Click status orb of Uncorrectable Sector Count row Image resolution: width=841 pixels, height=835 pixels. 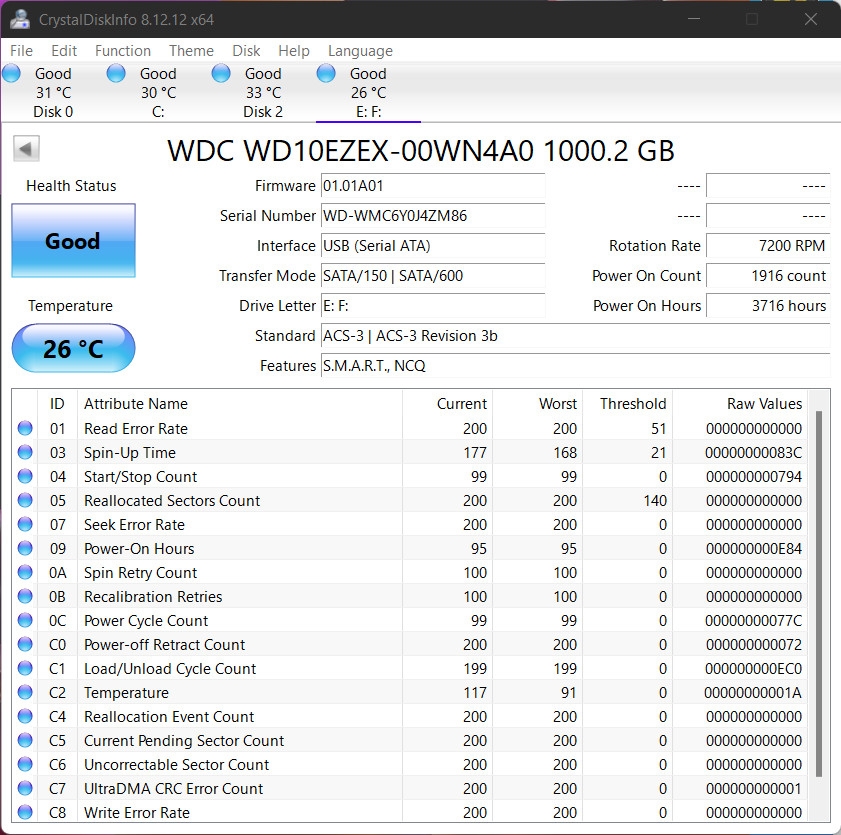[x=25, y=764]
